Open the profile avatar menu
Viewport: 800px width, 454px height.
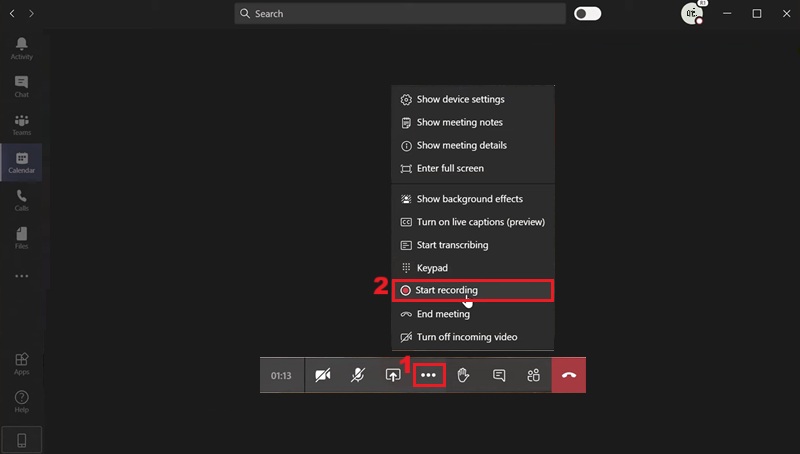691,14
